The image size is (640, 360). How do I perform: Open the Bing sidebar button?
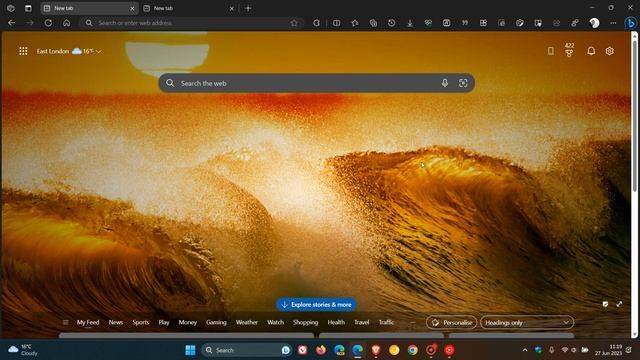pos(631,23)
